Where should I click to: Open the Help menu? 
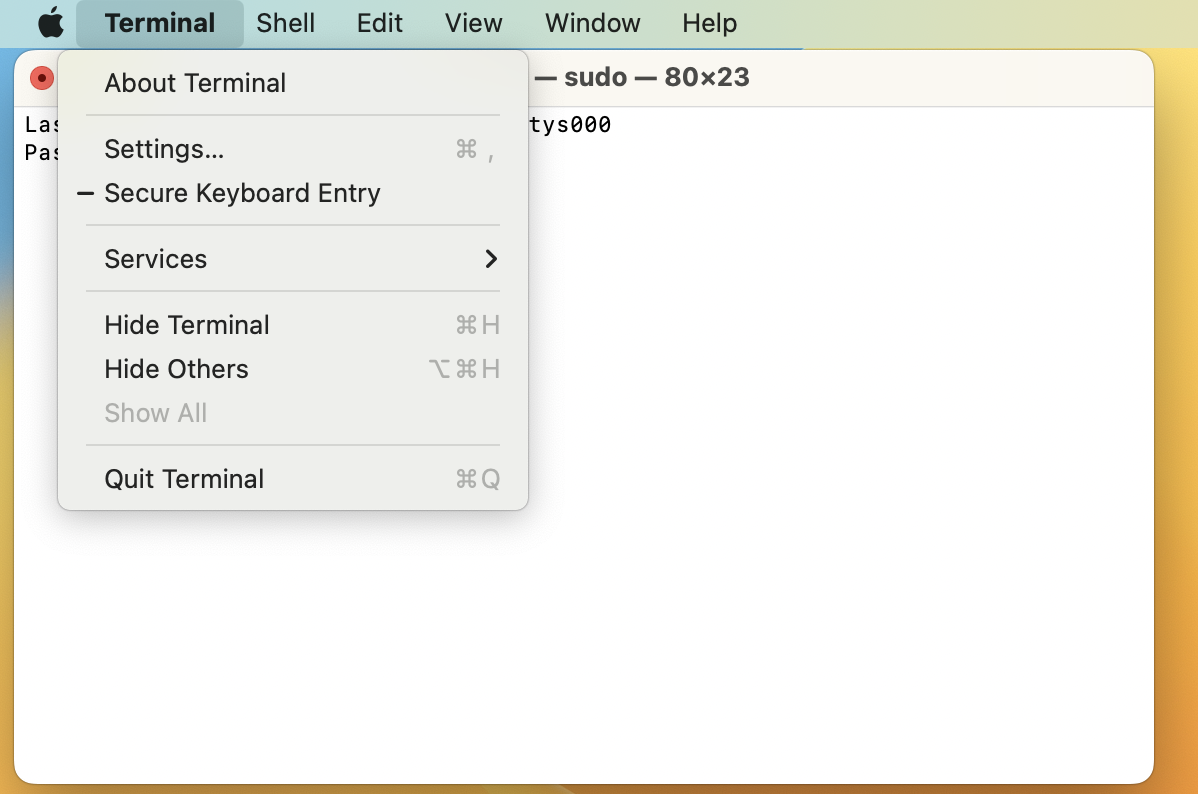pyautogui.click(x=709, y=23)
